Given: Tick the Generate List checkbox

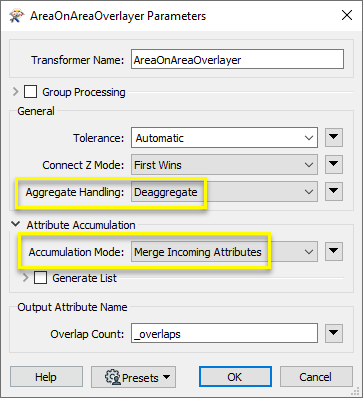Looking at the screenshot, I should tap(40, 278).
